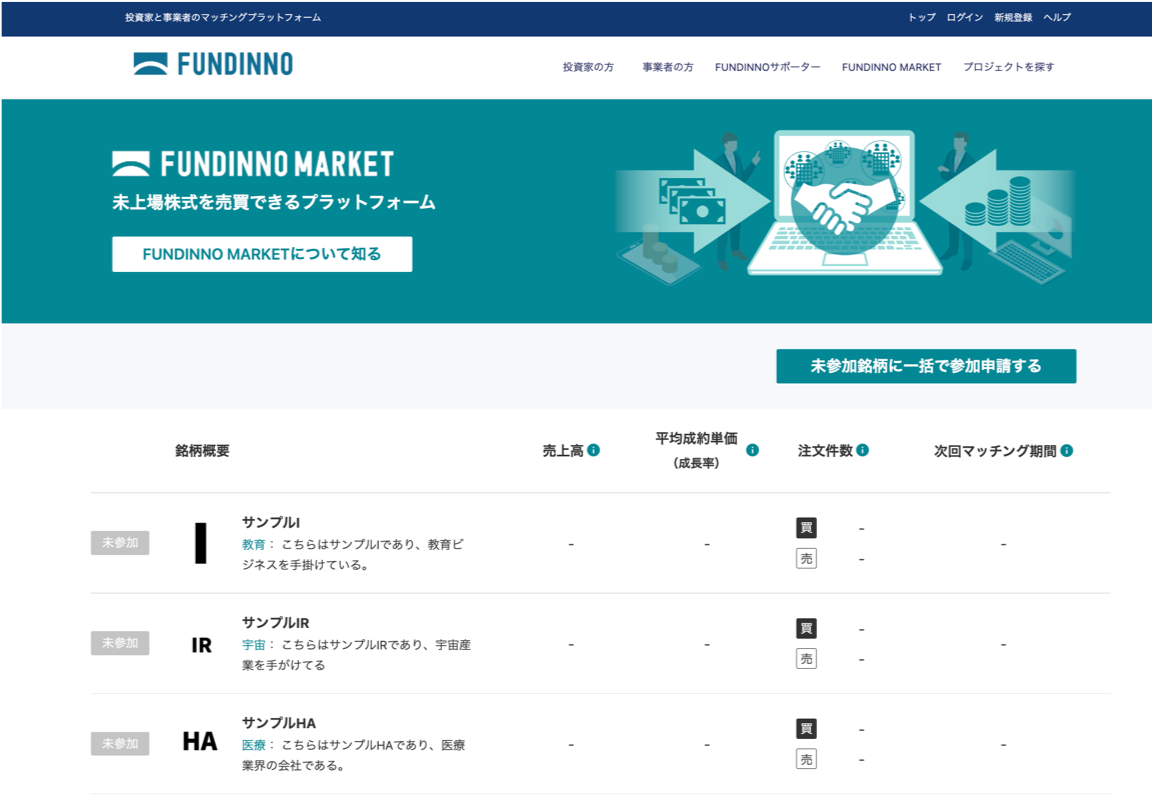The width and height of the screenshot is (1152, 810).
Task: Open the 売上高 column info tooltip
Action: [595, 450]
